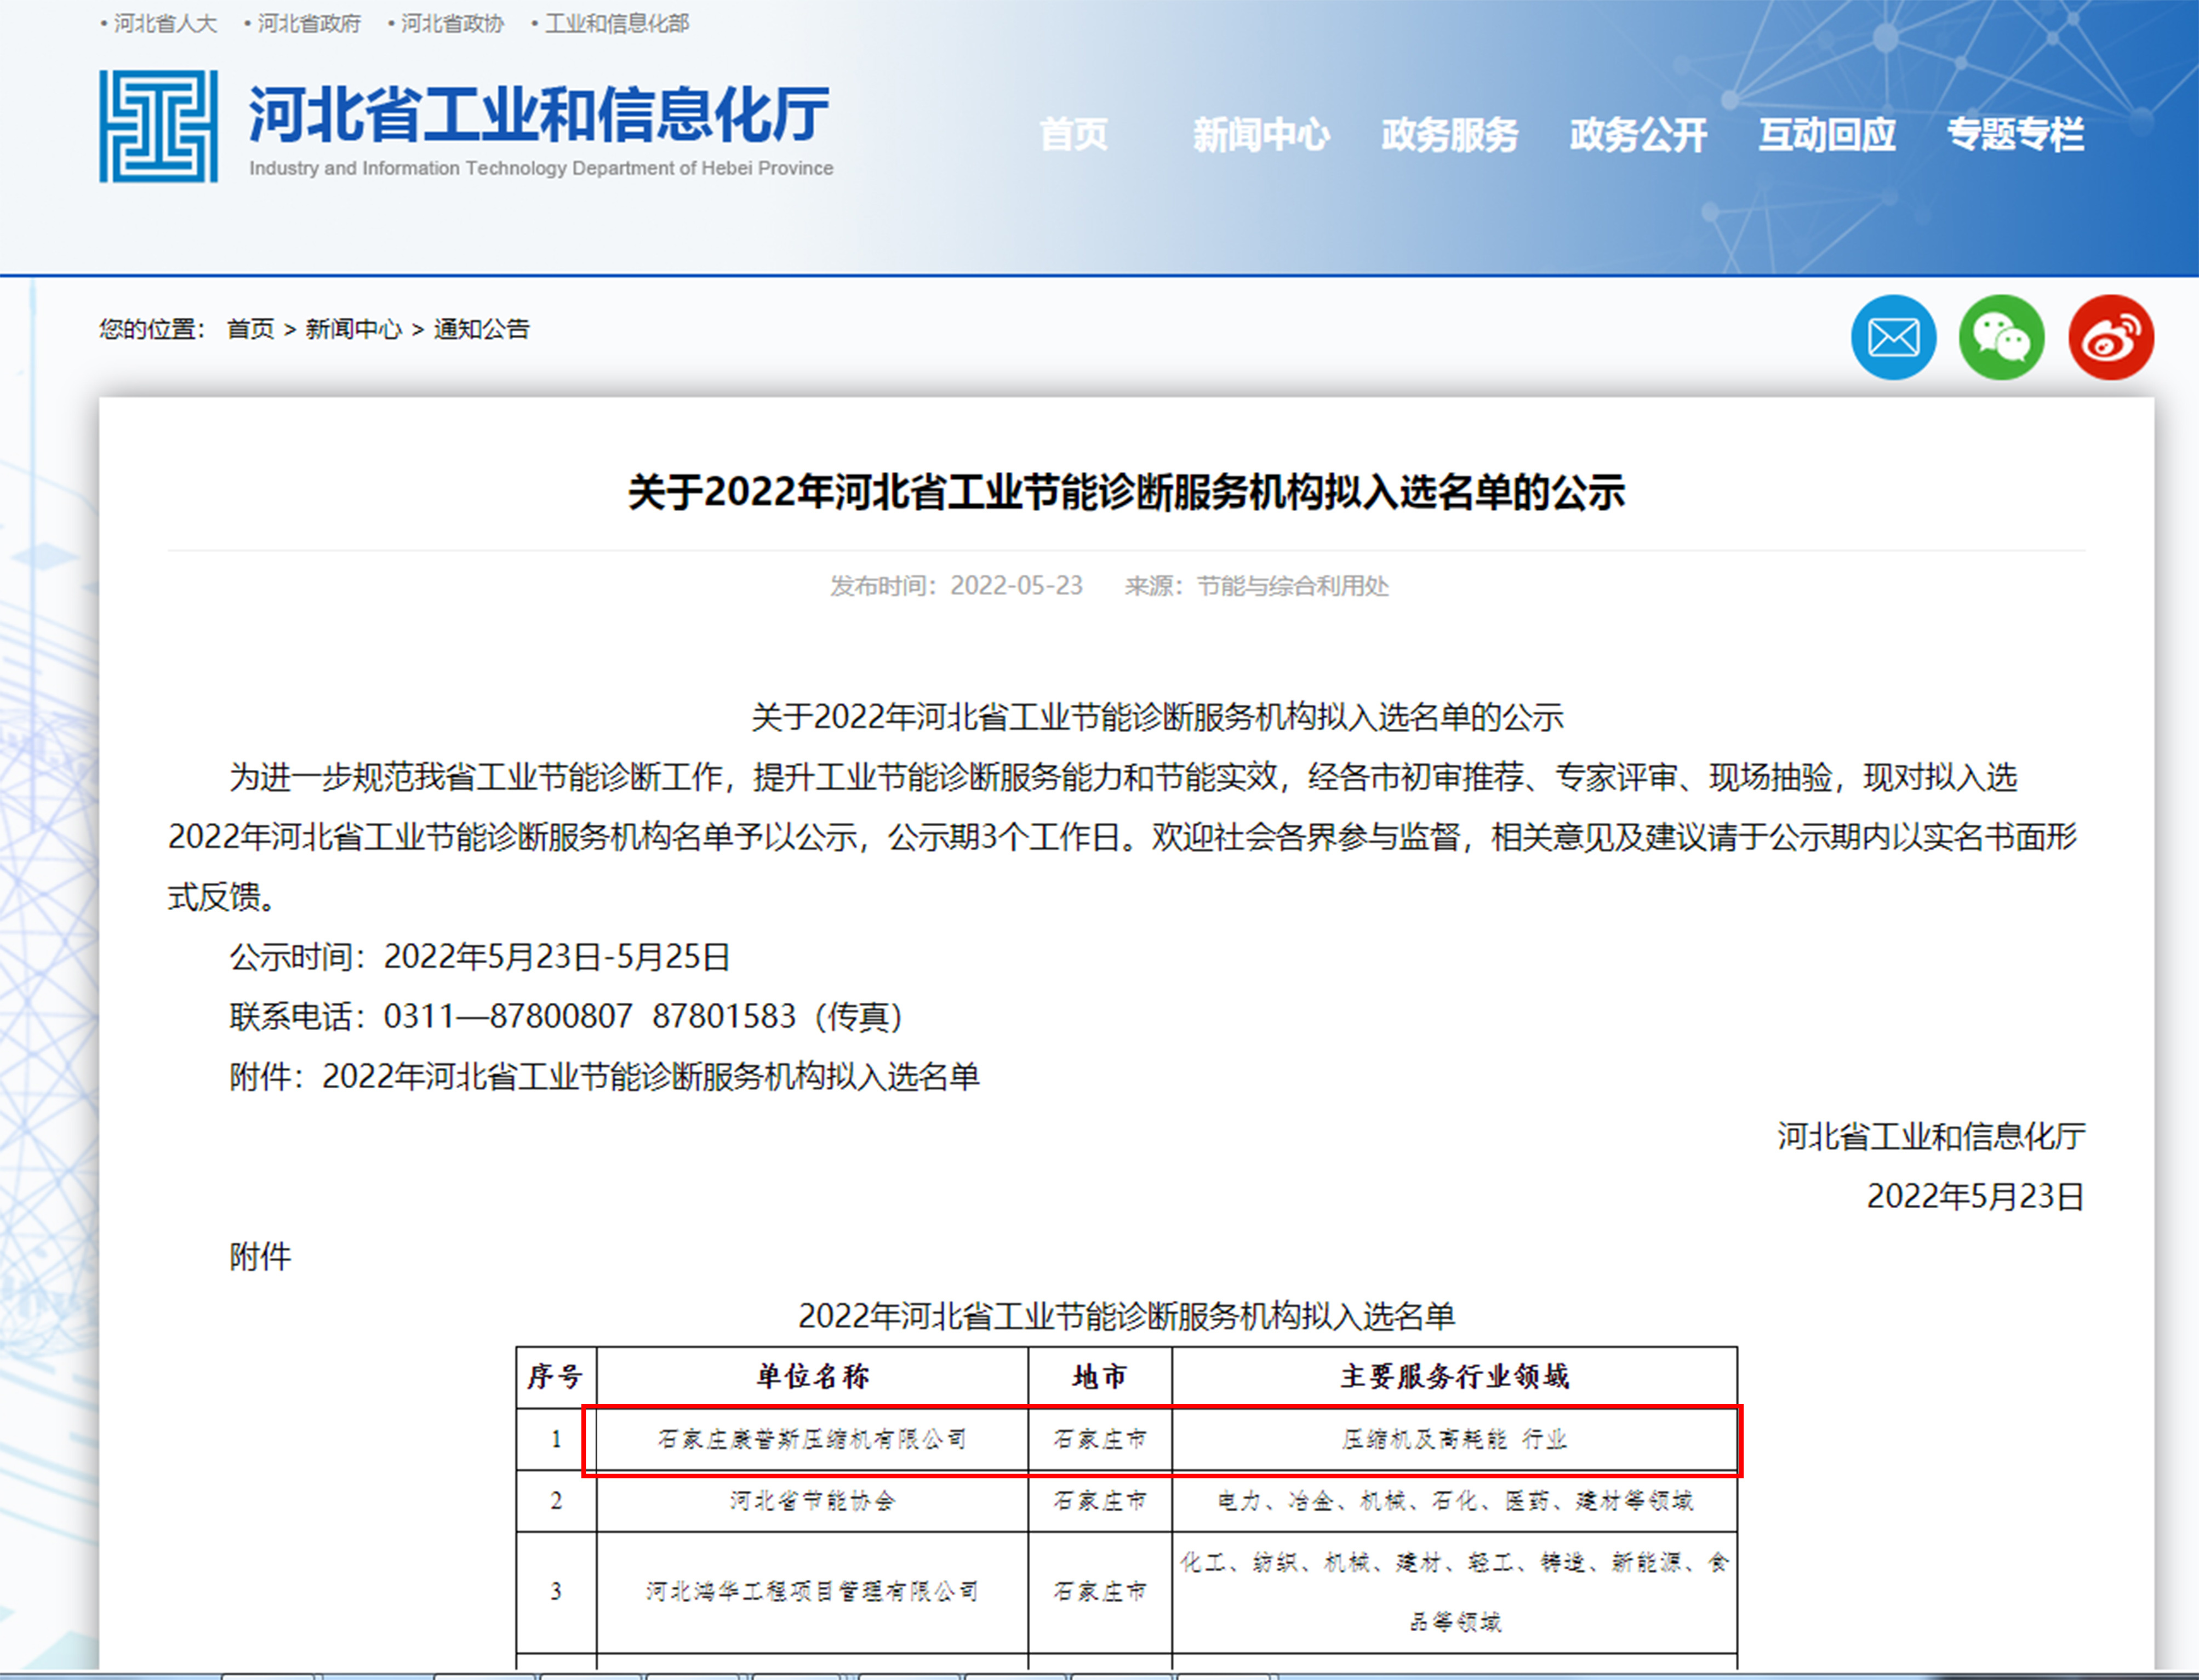Open the 政务服务 navigation menu
2199x1680 pixels.
(1450, 134)
